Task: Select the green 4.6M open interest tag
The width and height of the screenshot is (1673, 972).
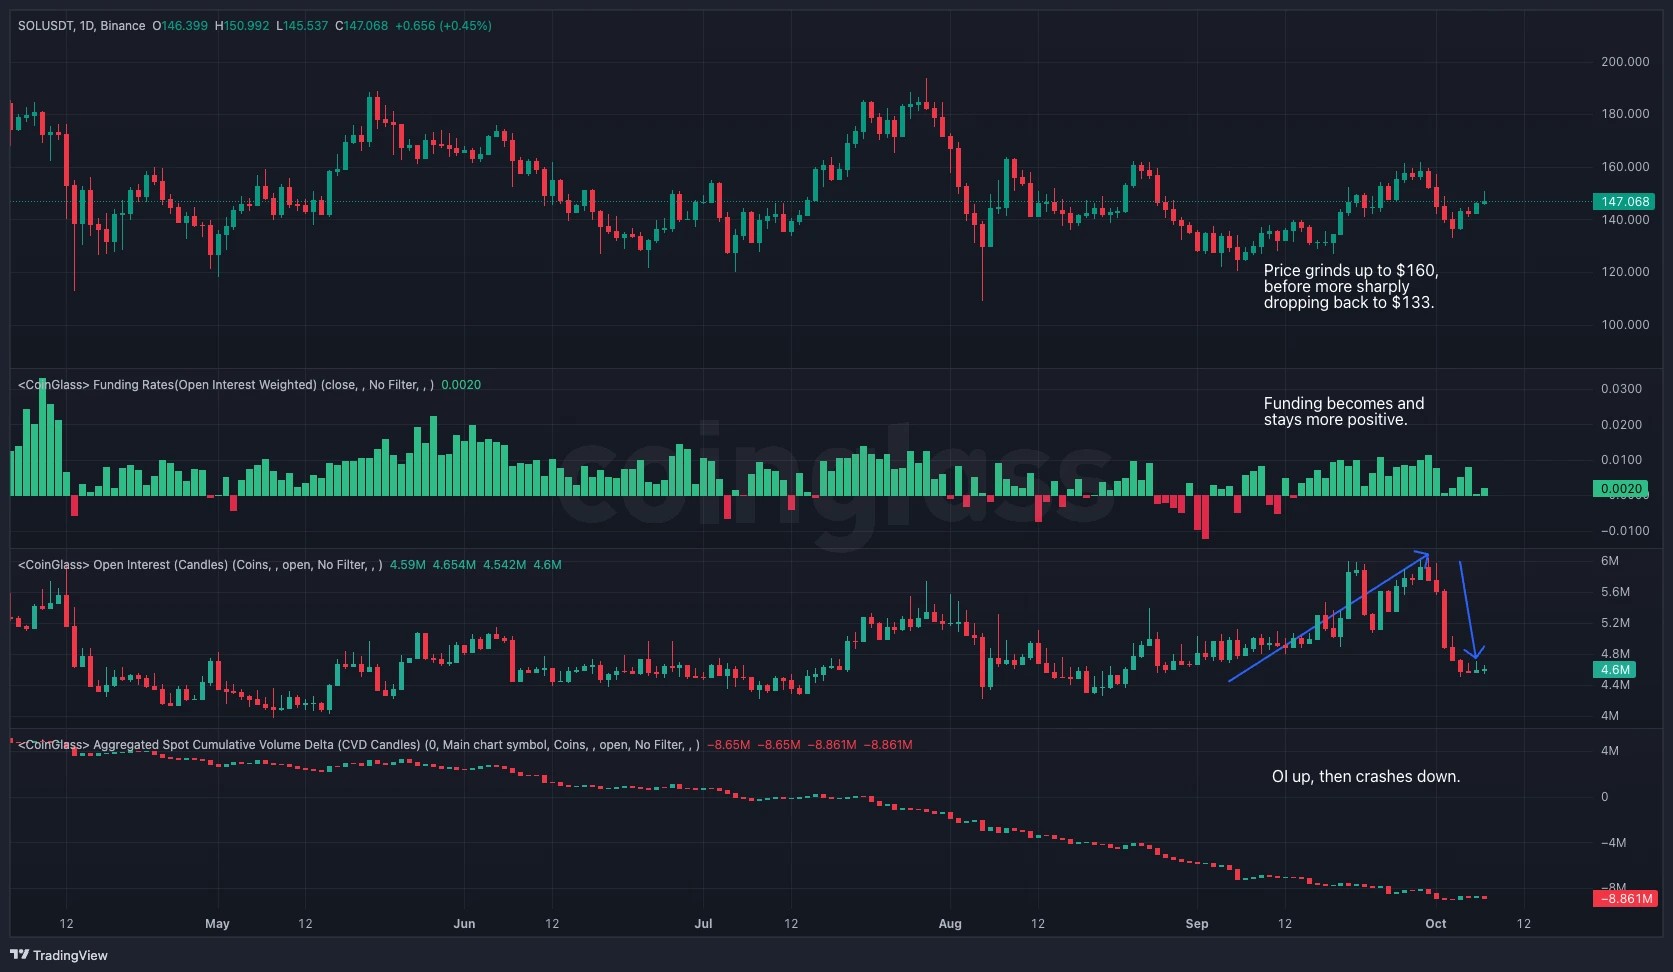Action: click(x=1618, y=669)
